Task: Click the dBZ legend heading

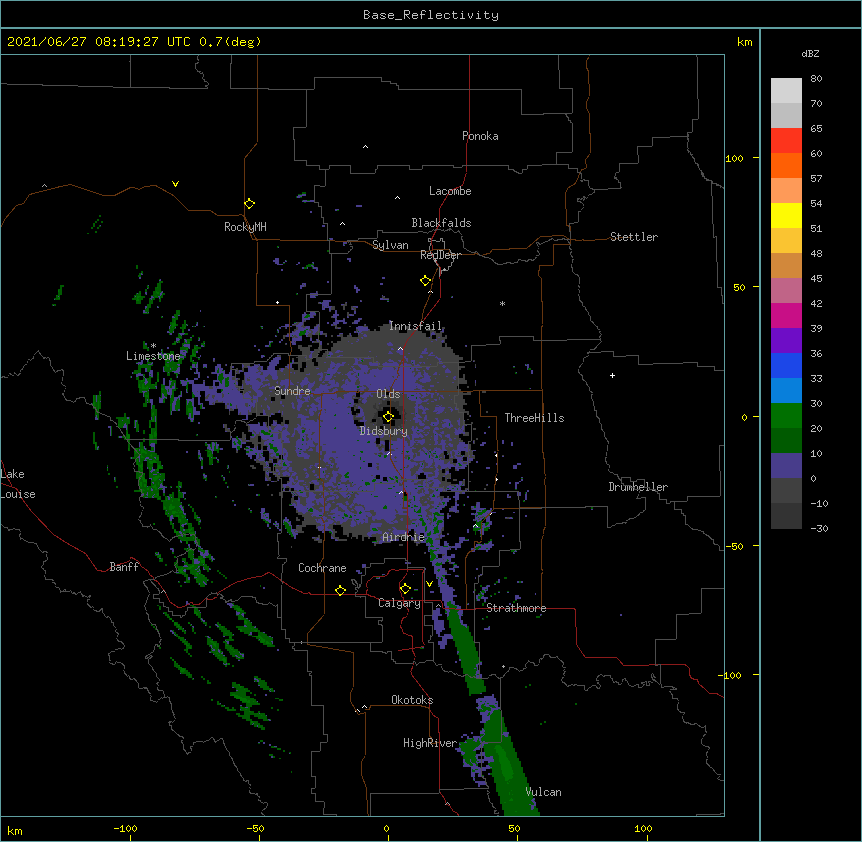Action: [x=810, y=53]
